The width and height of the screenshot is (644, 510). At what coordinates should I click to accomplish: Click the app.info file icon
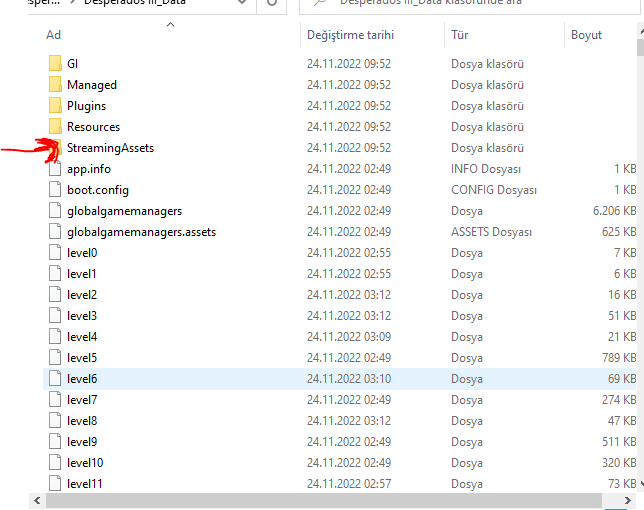pyautogui.click(x=55, y=169)
